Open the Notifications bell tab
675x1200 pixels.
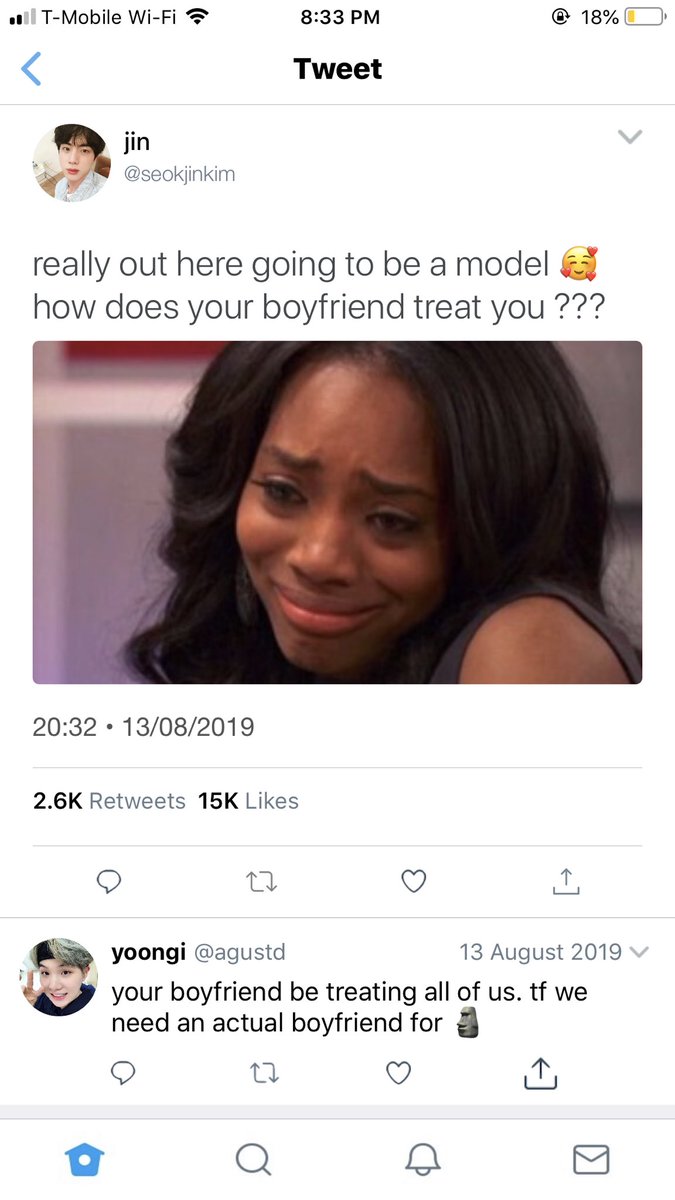[x=421, y=1159]
